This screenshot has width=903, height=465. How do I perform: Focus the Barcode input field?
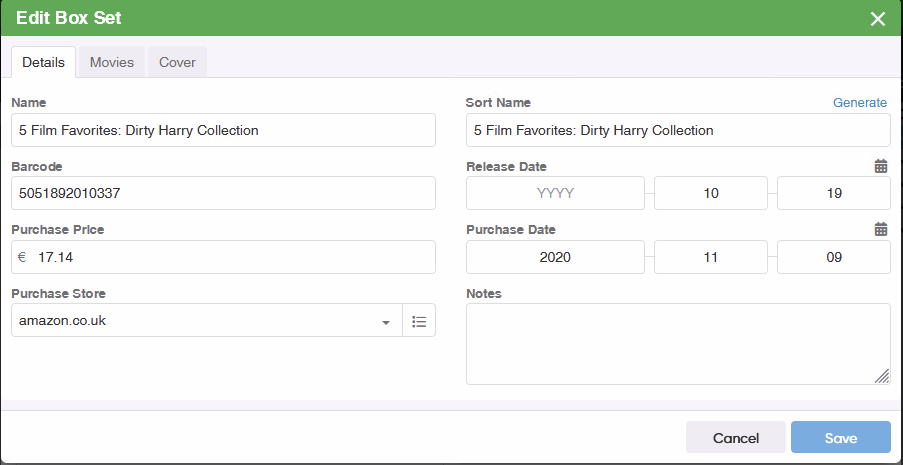coord(223,193)
